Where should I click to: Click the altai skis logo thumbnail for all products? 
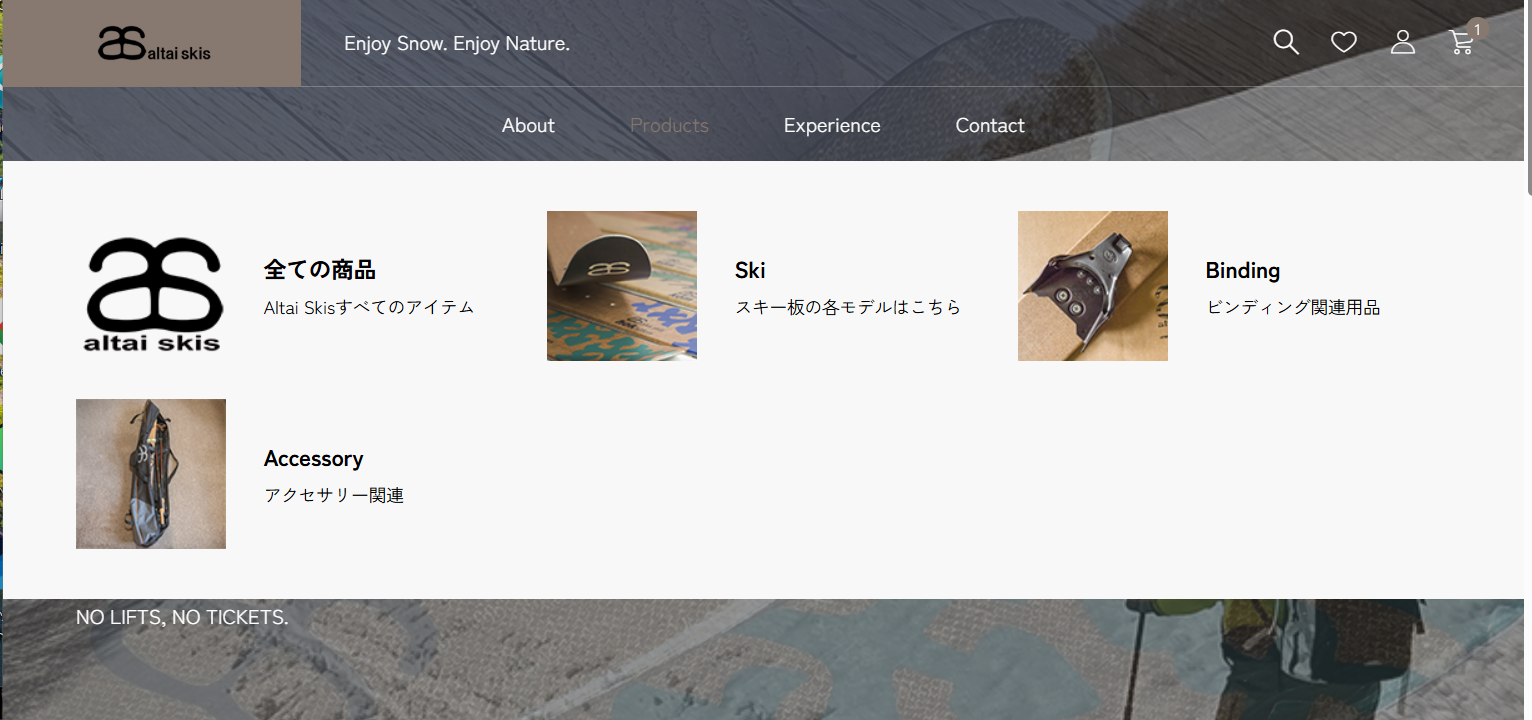pos(151,286)
